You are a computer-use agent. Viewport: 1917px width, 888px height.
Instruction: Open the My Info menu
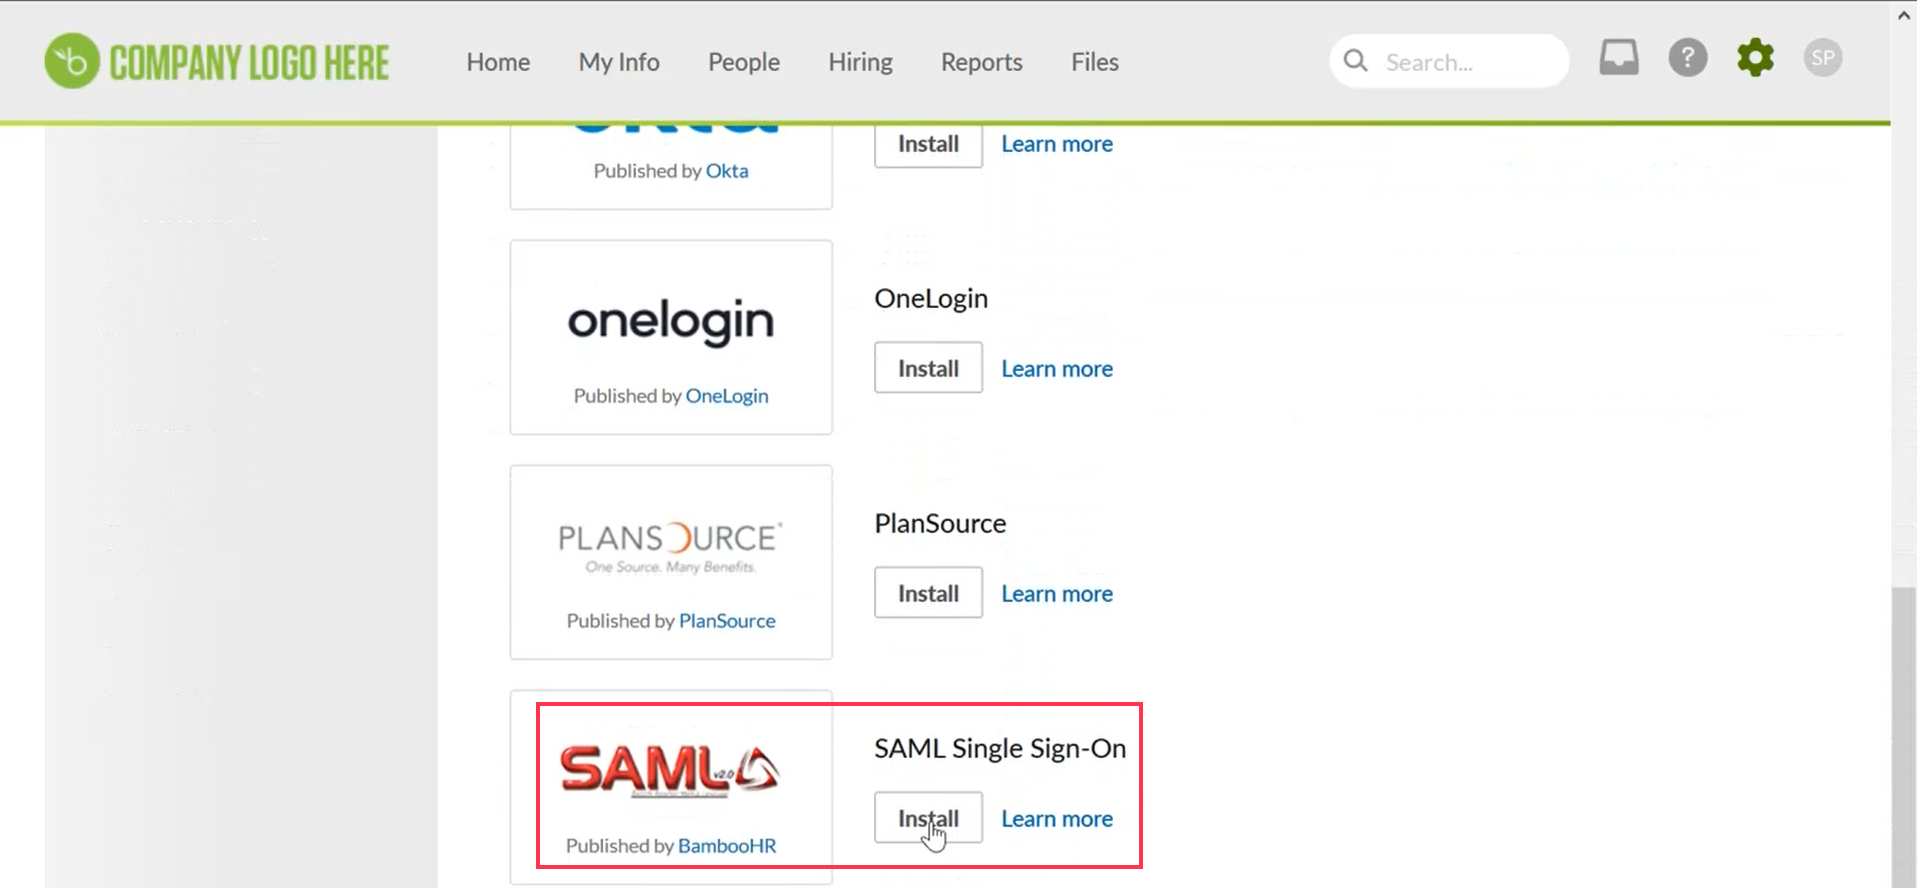(x=619, y=62)
